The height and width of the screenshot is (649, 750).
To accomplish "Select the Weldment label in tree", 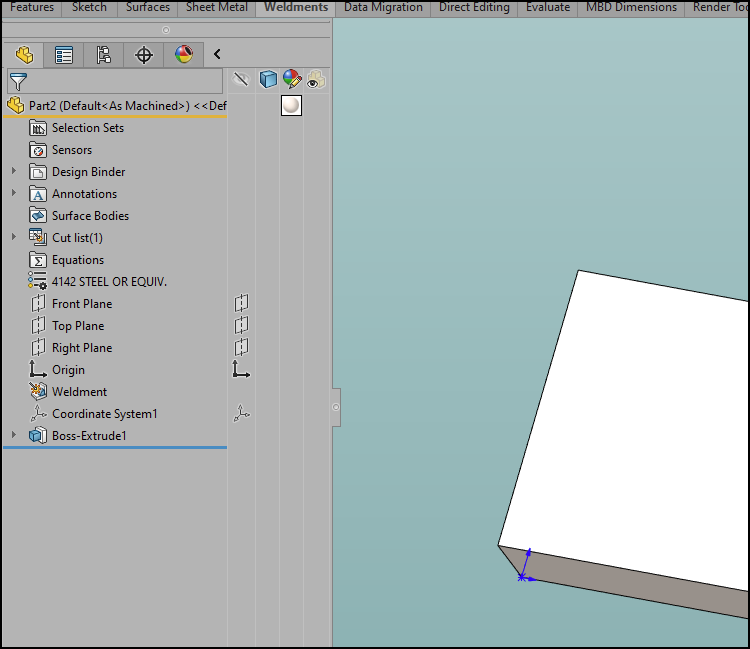I will pyautogui.click(x=79, y=392).
